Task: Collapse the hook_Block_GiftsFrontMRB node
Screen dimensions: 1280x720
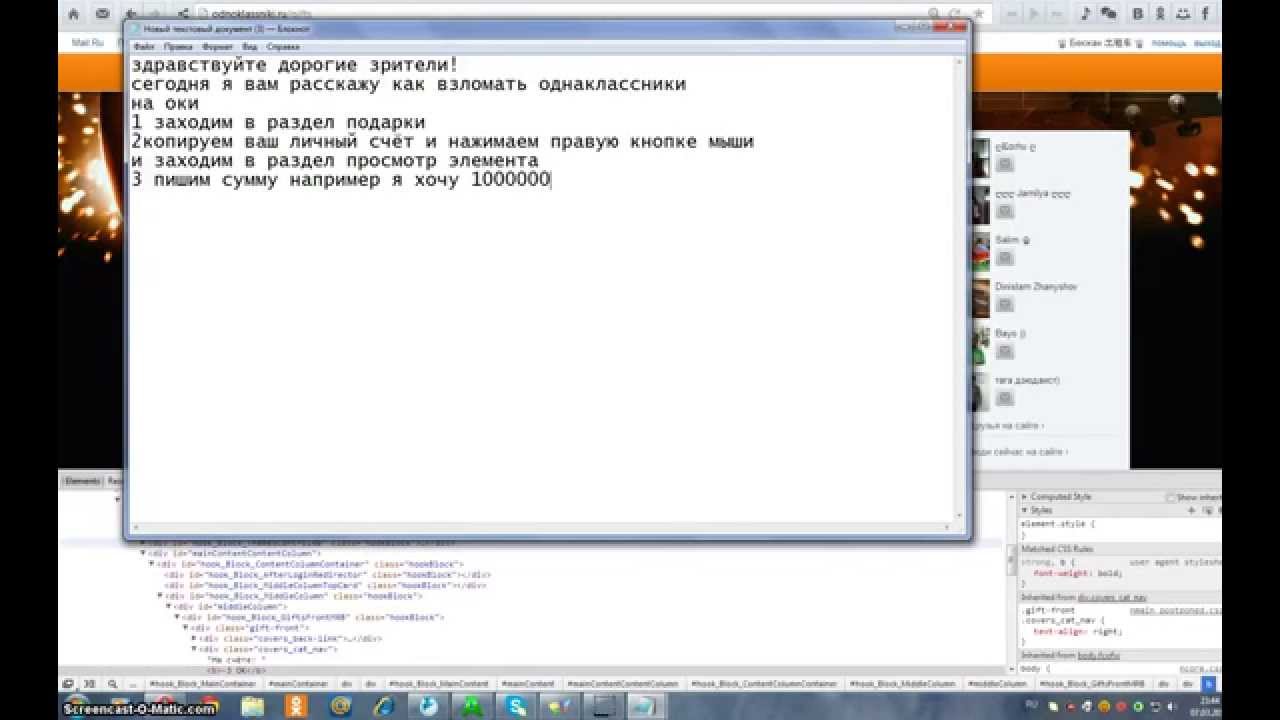Action: coord(177,617)
